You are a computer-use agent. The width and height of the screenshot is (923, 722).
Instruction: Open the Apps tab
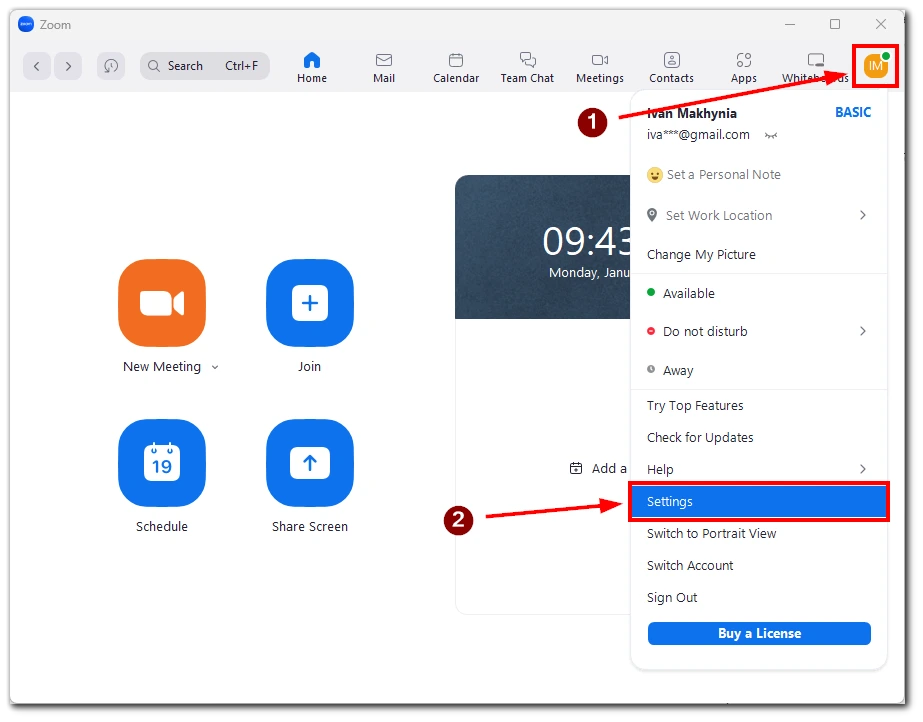click(743, 68)
